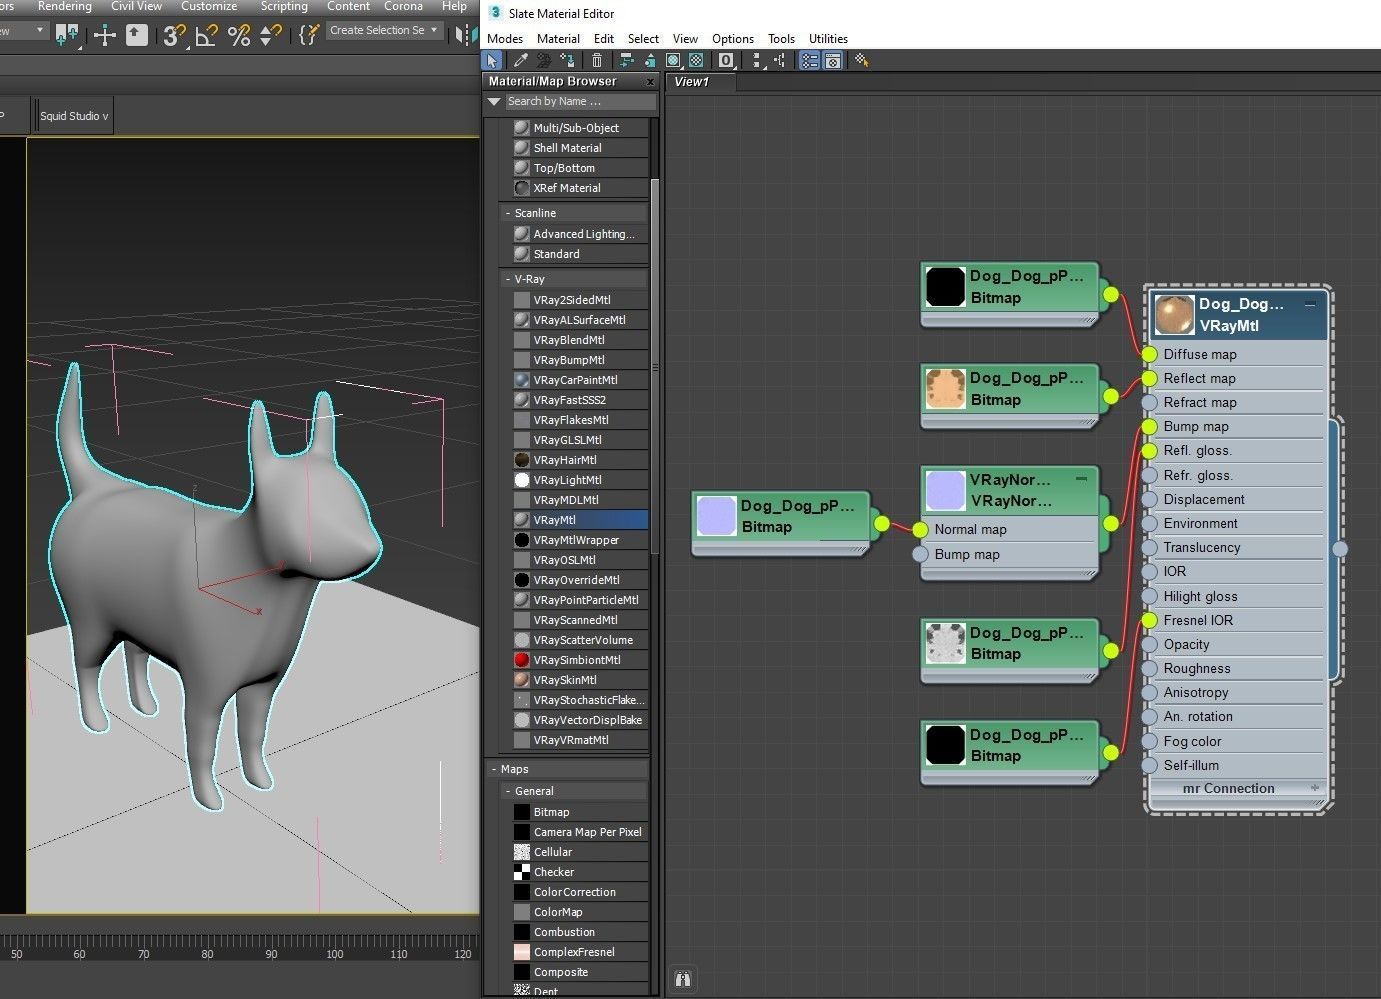Collapse the General maps group
The height and width of the screenshot is (999, 1381).
pos(507,791)
